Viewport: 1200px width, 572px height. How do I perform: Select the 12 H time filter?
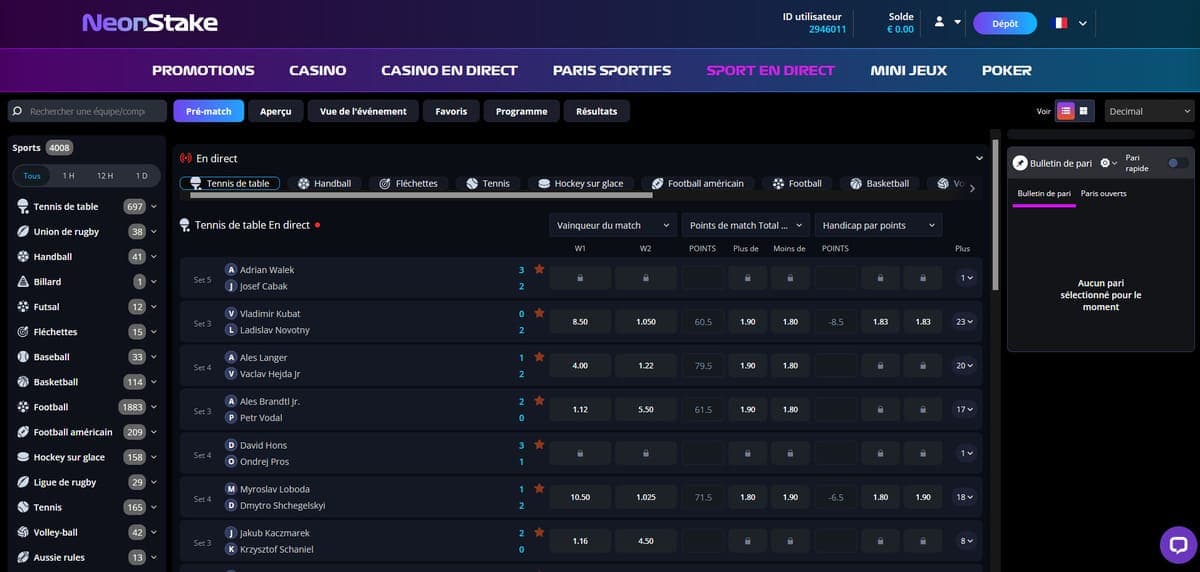coord(104,176)
